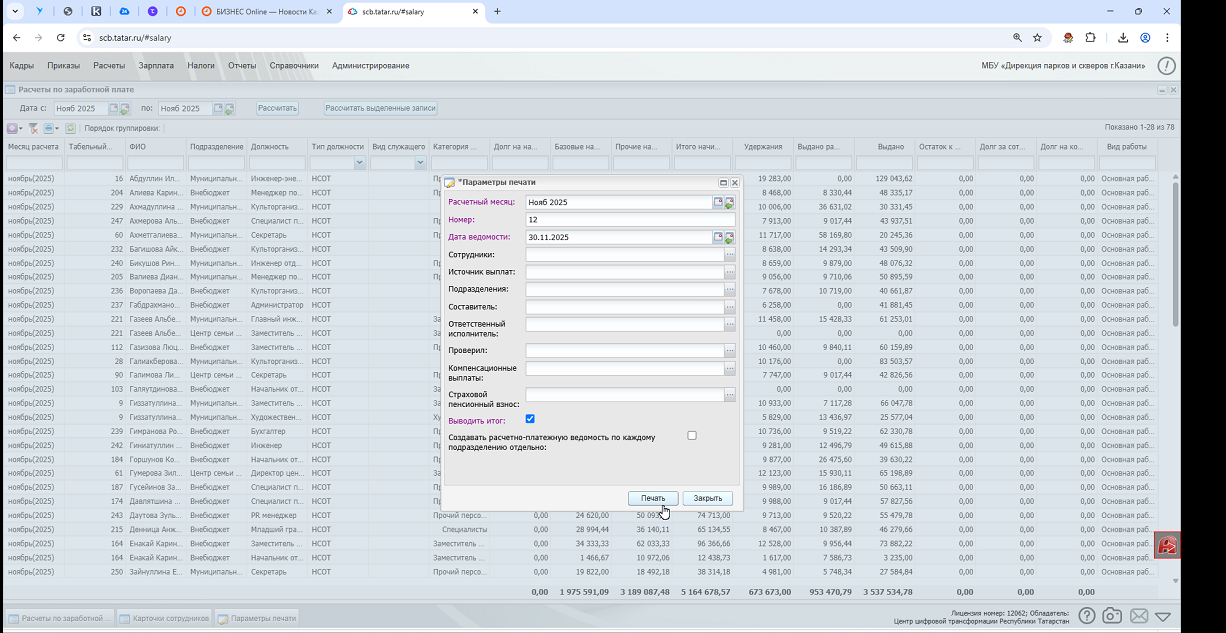Open calendar picker for Расчетный месяц
Screen dimensions: 1226x633
coord(718,202)
